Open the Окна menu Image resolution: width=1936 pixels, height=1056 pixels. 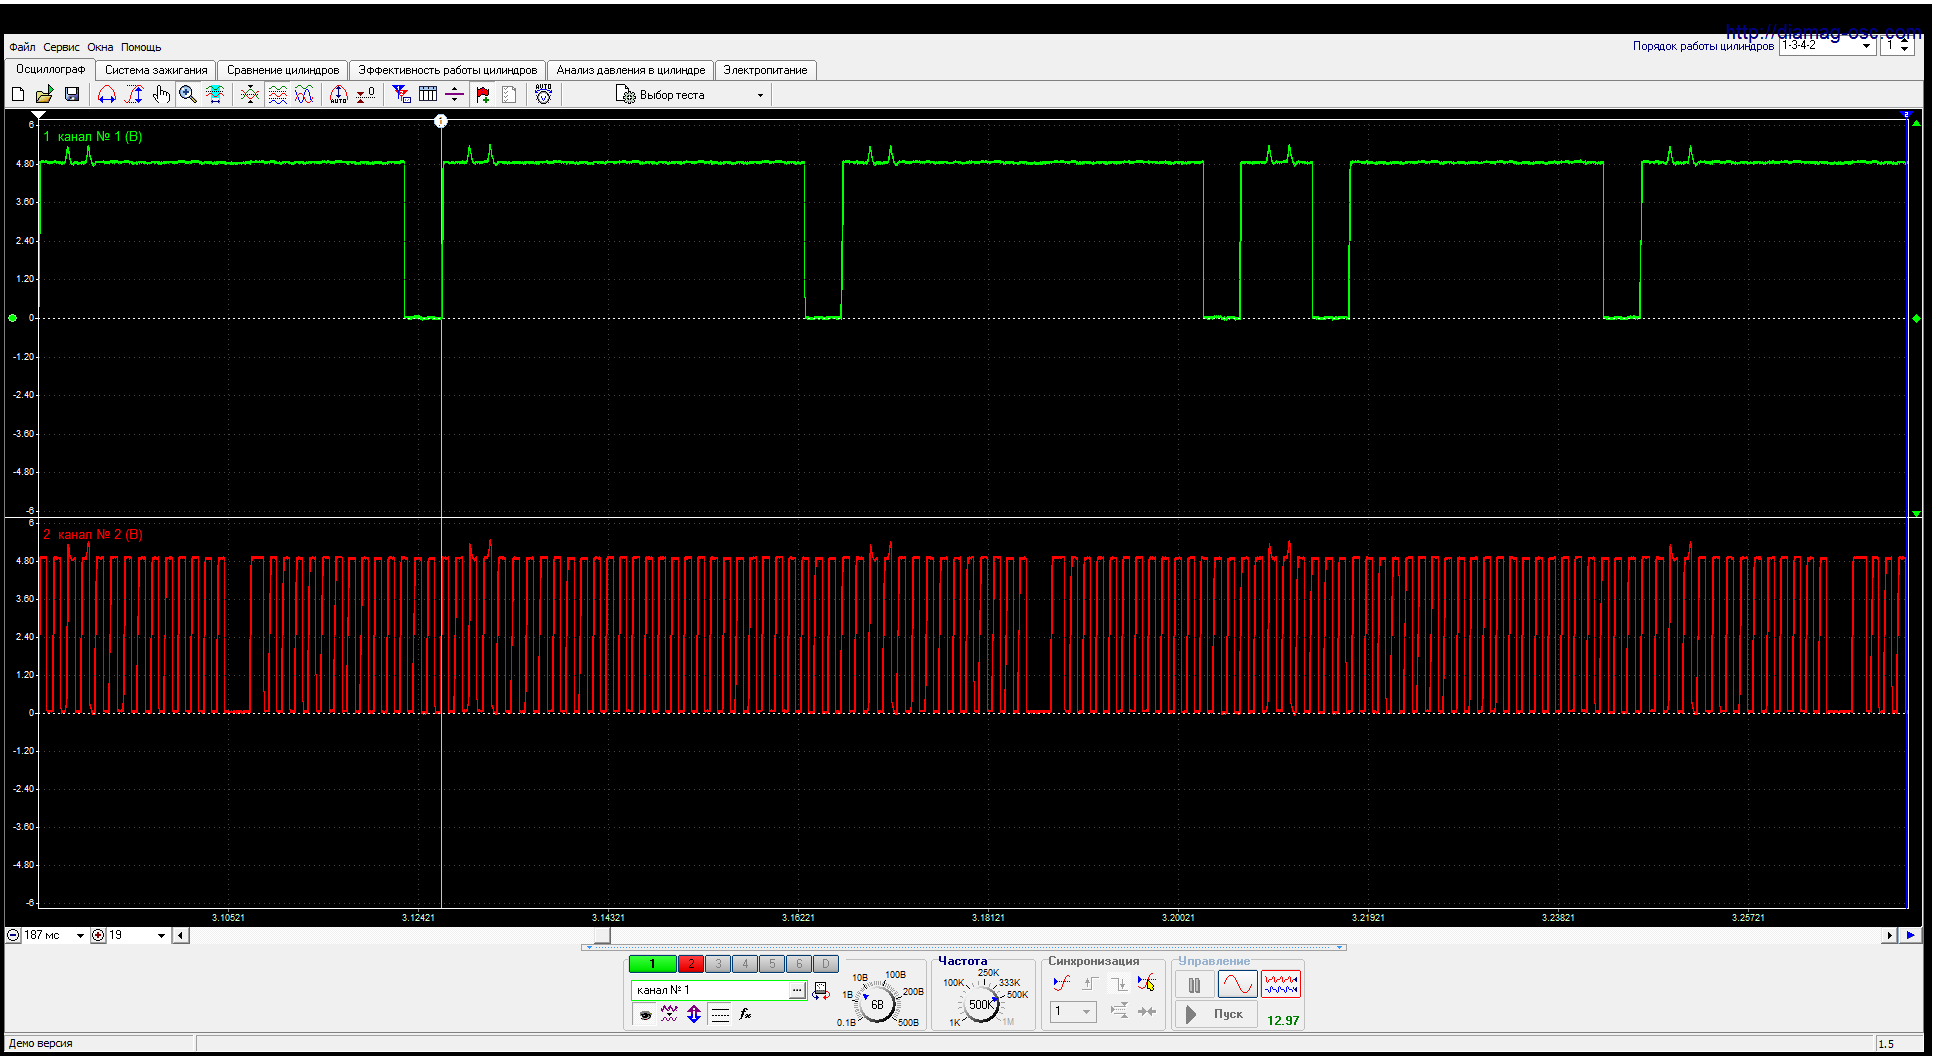click(100, 47)
